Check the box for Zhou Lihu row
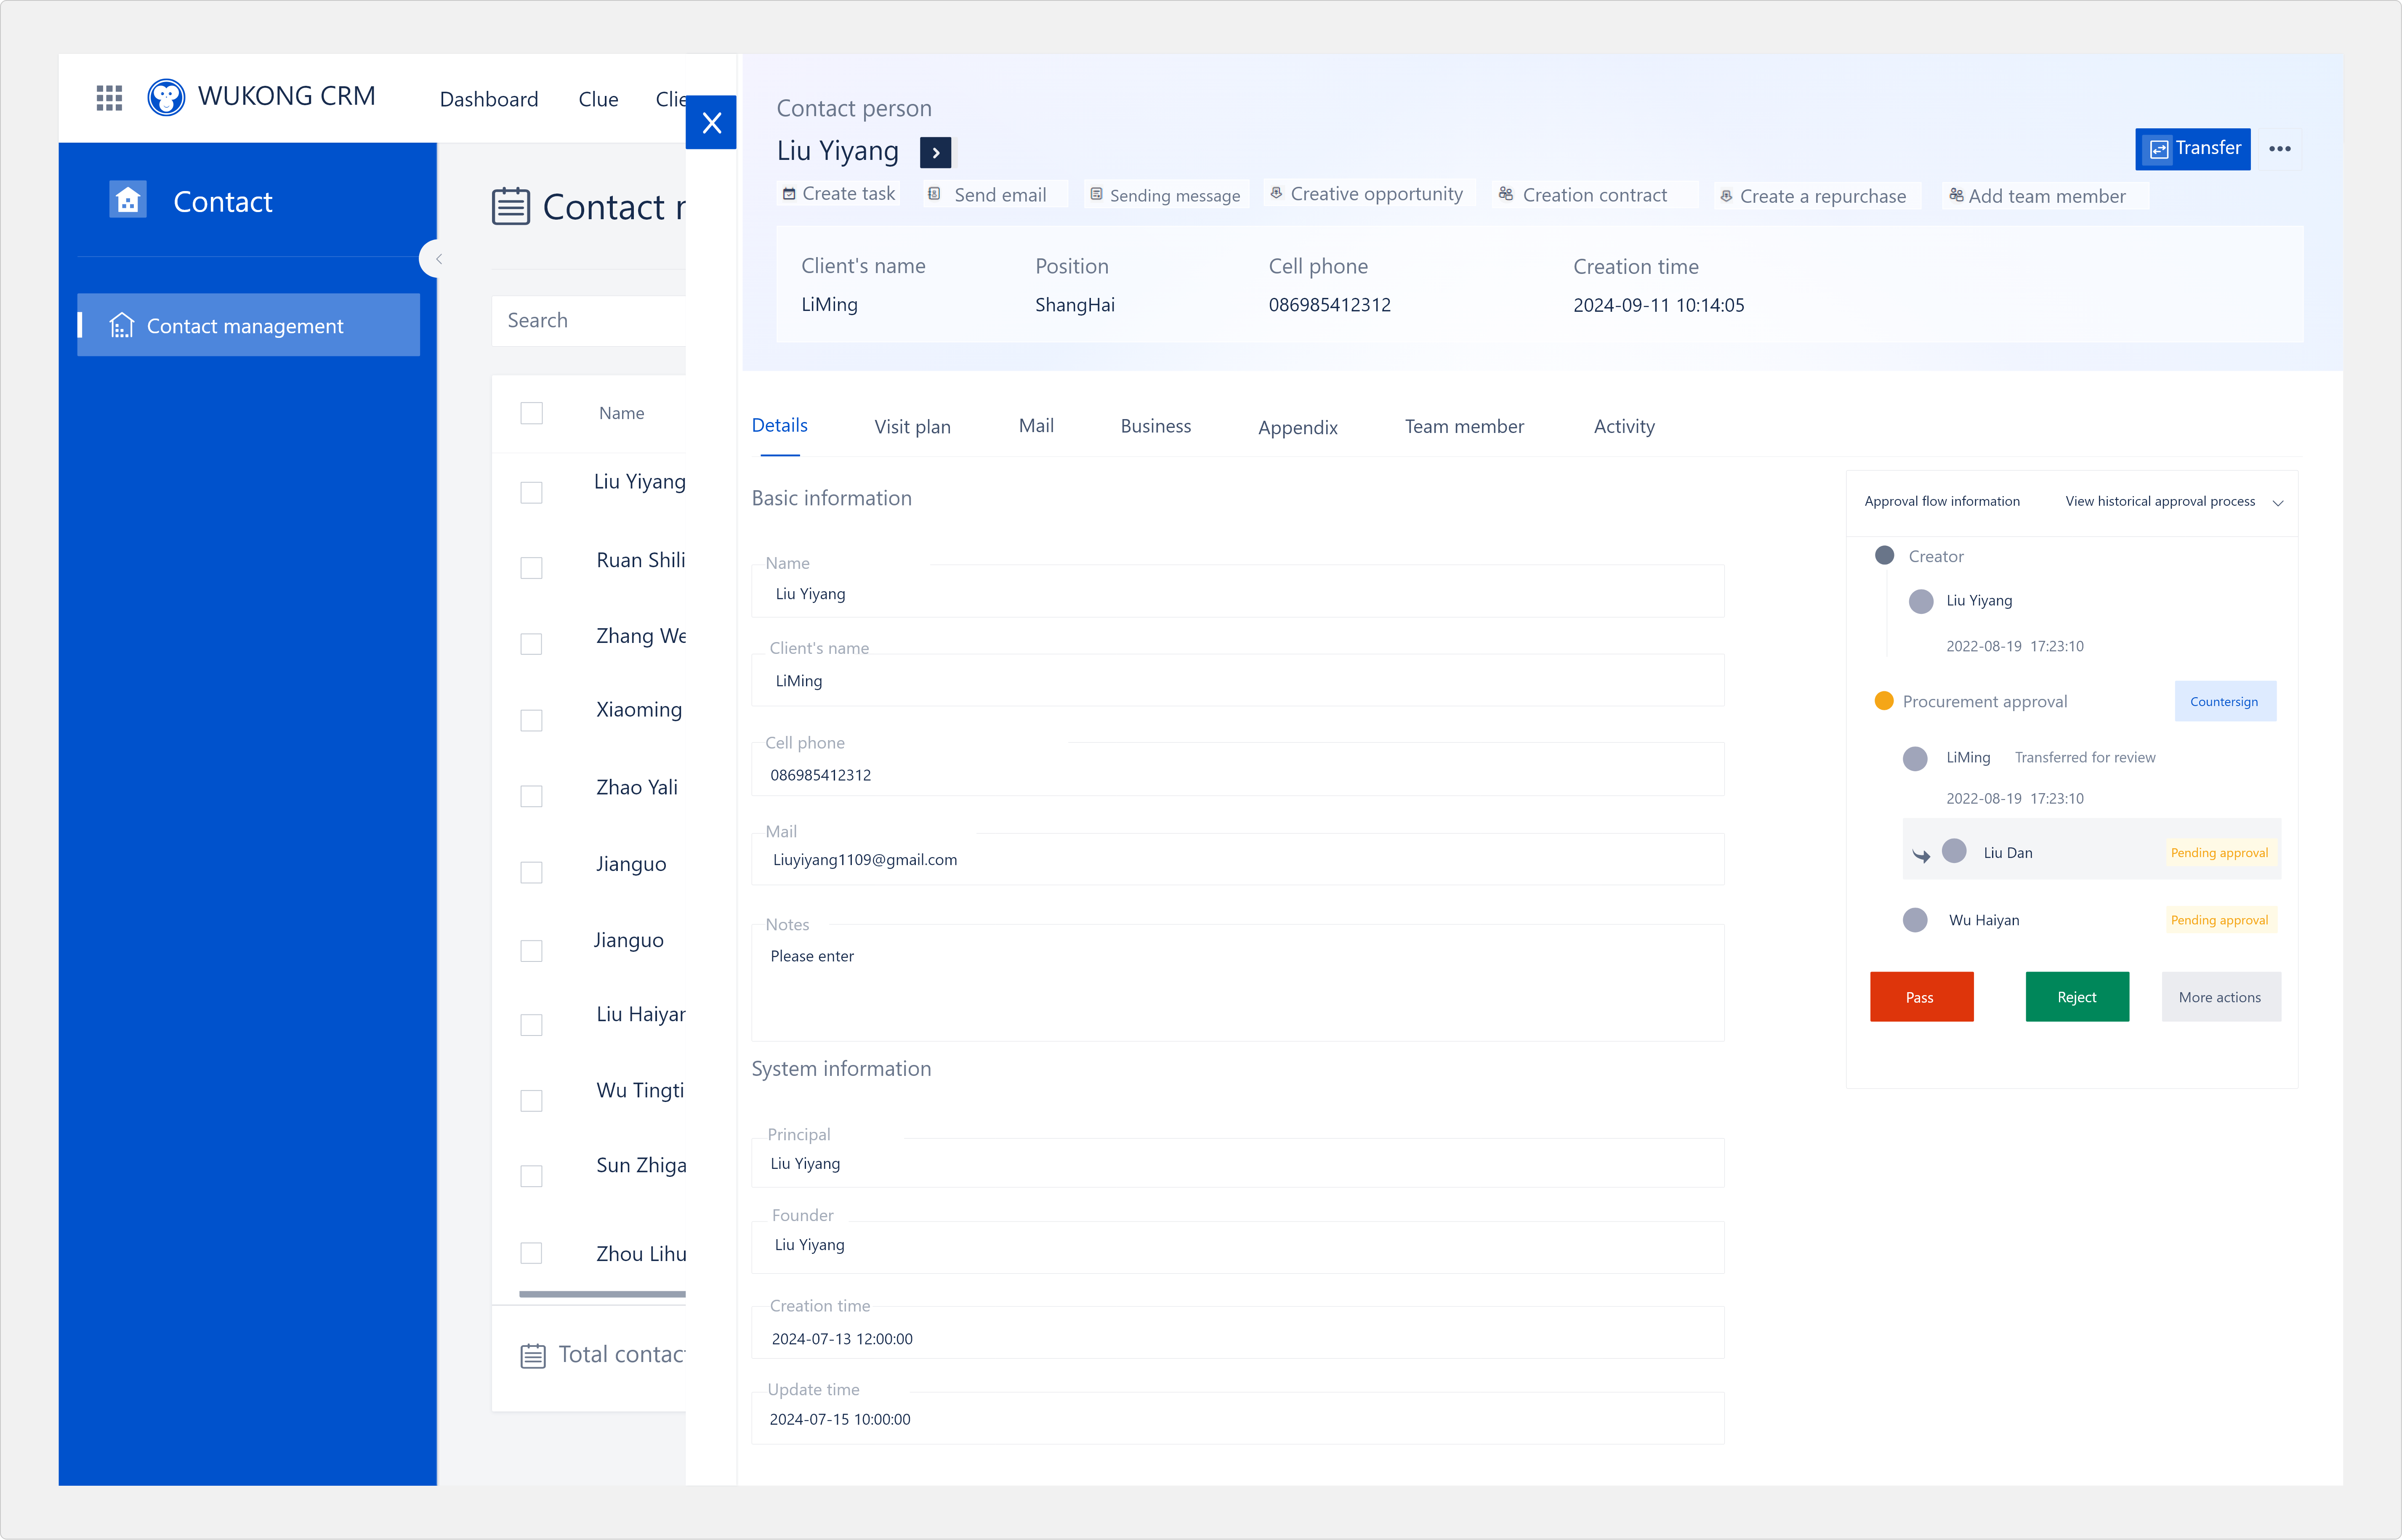This screenshot has width=2402, height=1540. click(x=532, y=1253)
